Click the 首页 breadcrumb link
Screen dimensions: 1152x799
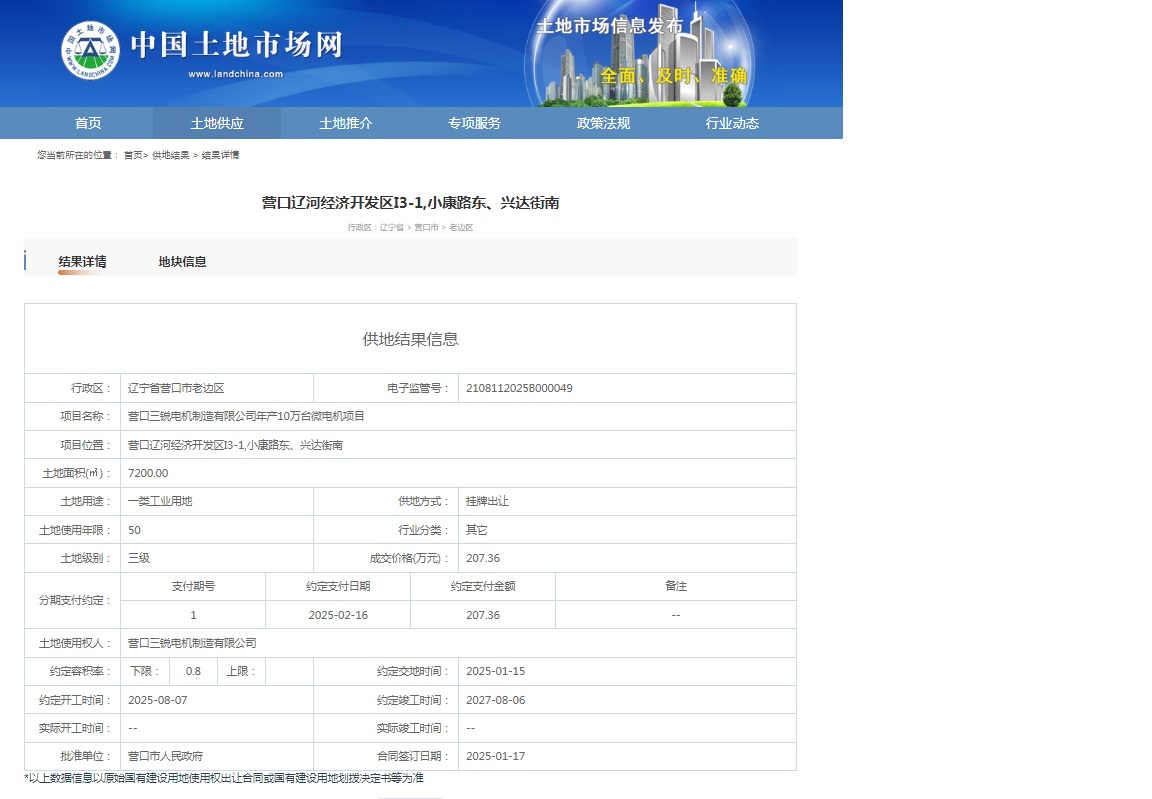pos(133,155)
